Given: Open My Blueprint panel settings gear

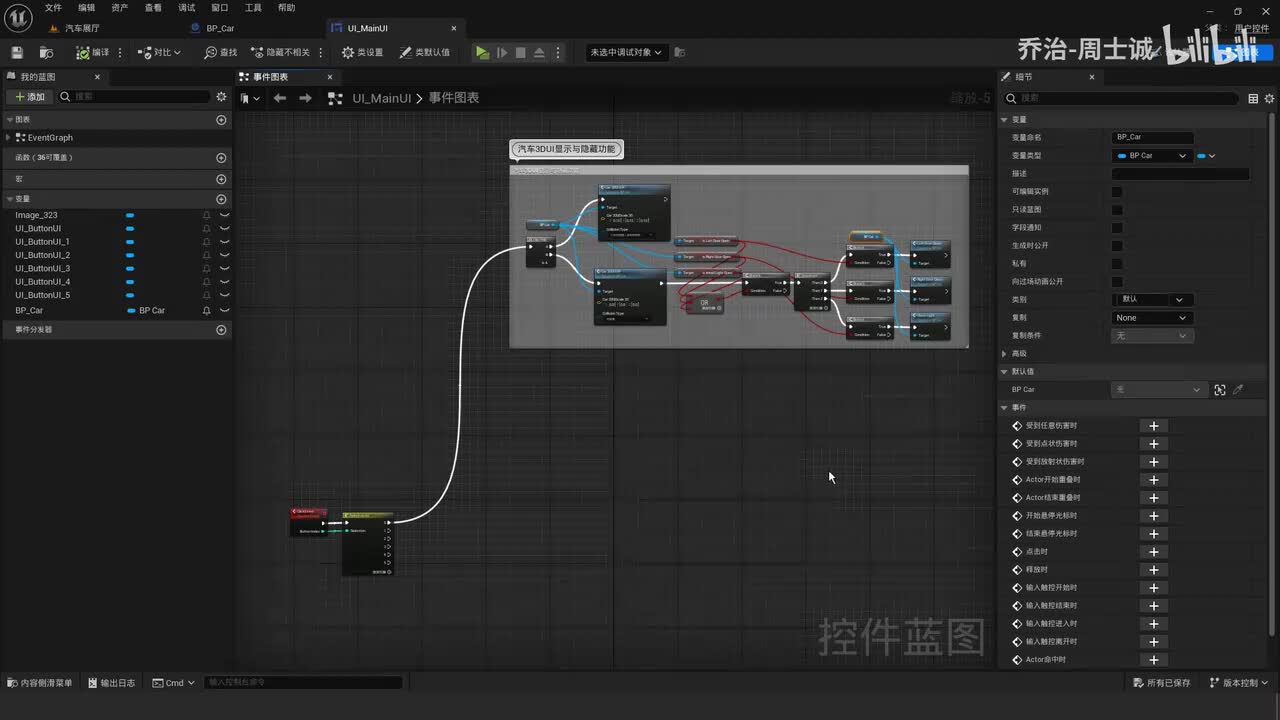Looking at the screenshot, I should (221, 97).
